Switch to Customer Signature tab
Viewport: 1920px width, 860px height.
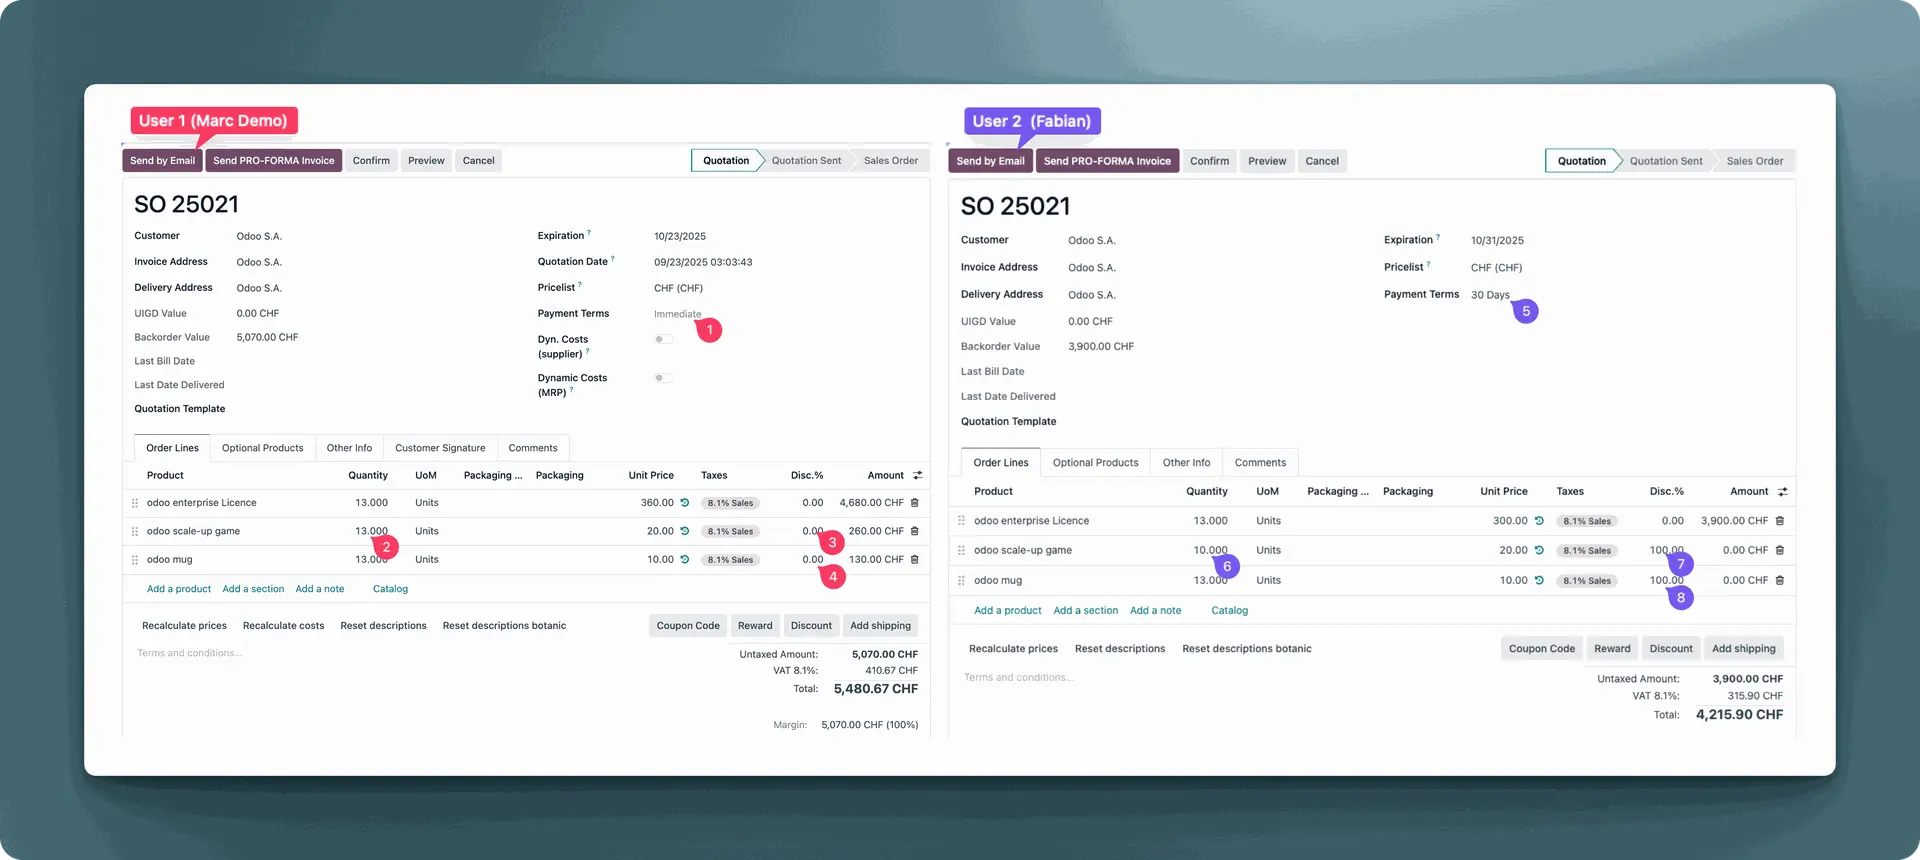point(440,448)
